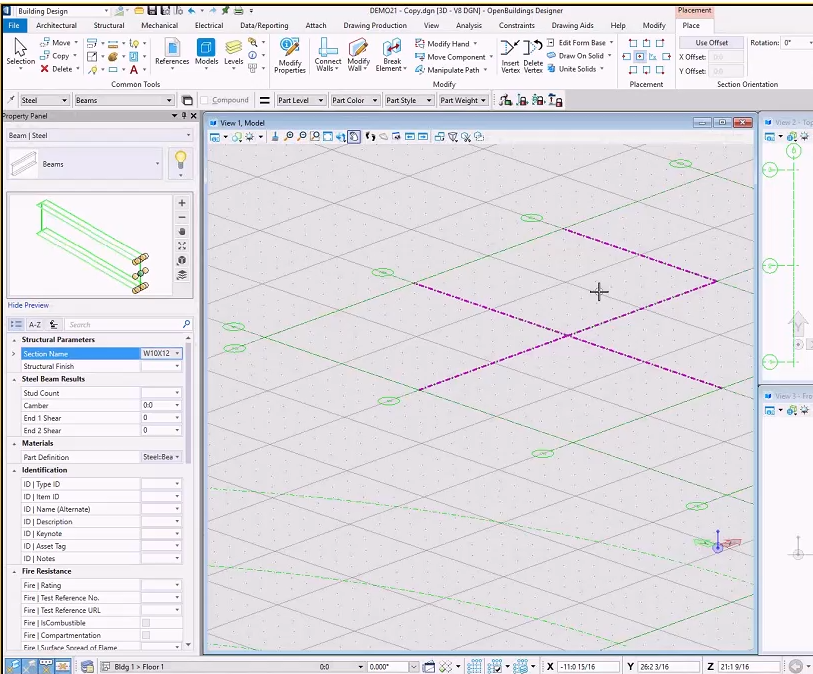
Task: Click the Beam preview thumbnail
Action: 24,164
